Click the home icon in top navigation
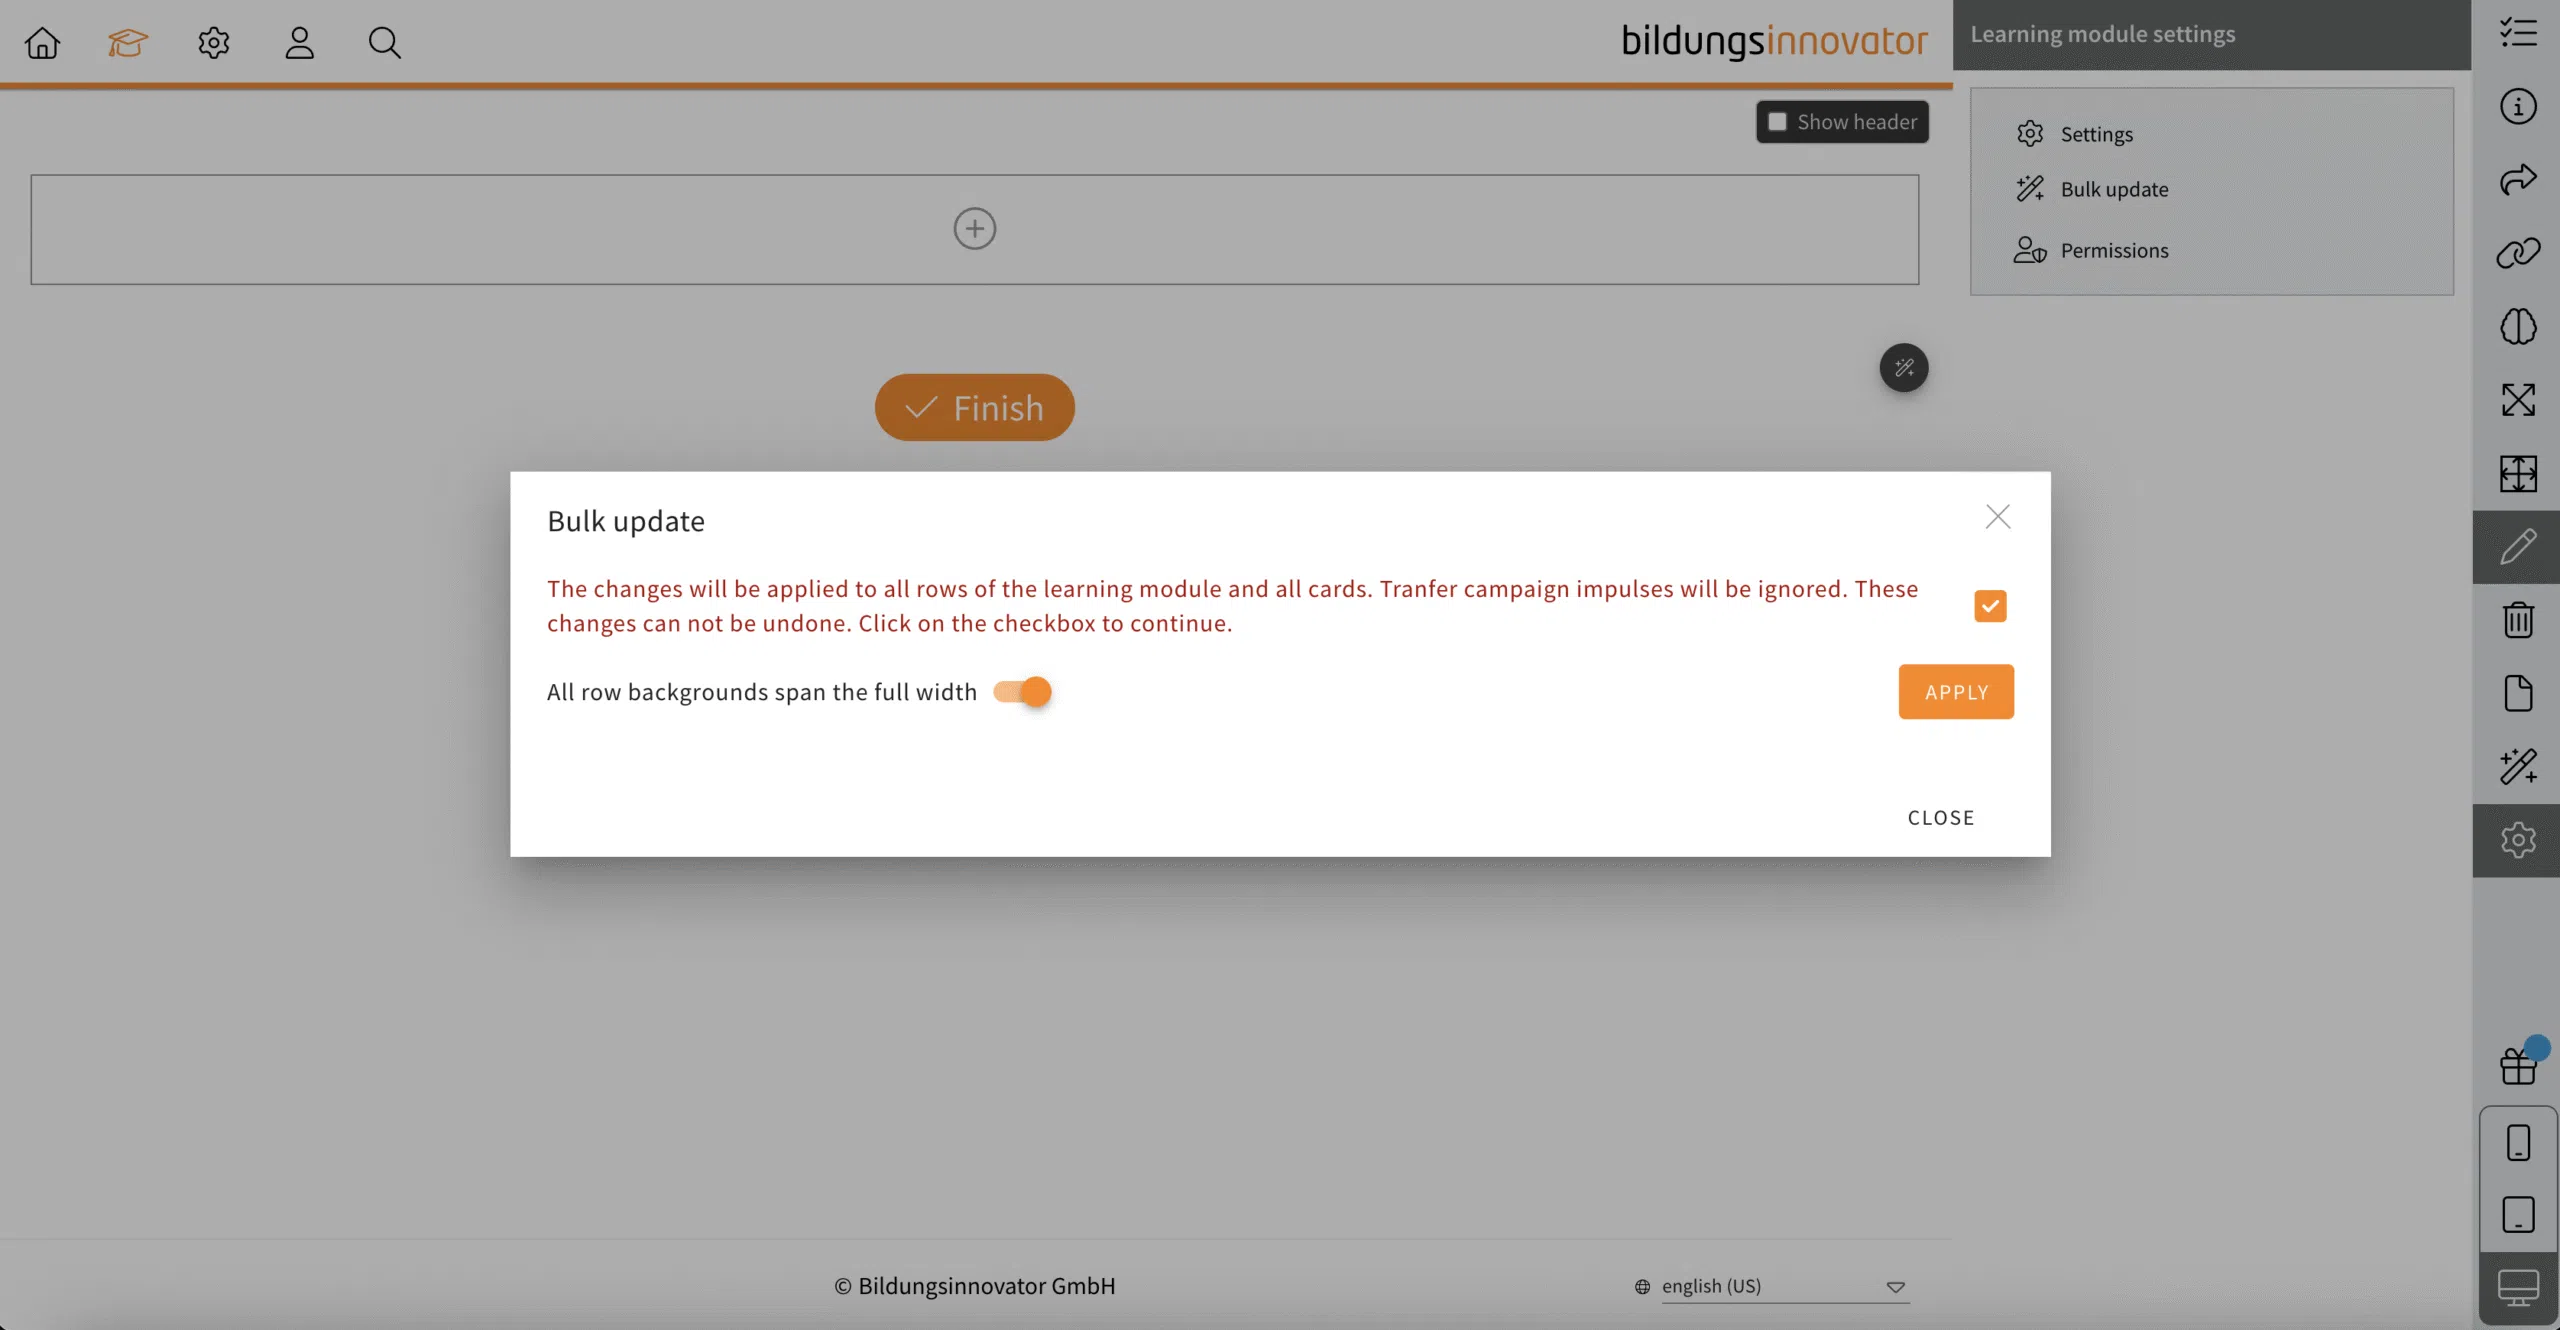The width and height of the screenshot is (2560, 1330). [42, 43]
